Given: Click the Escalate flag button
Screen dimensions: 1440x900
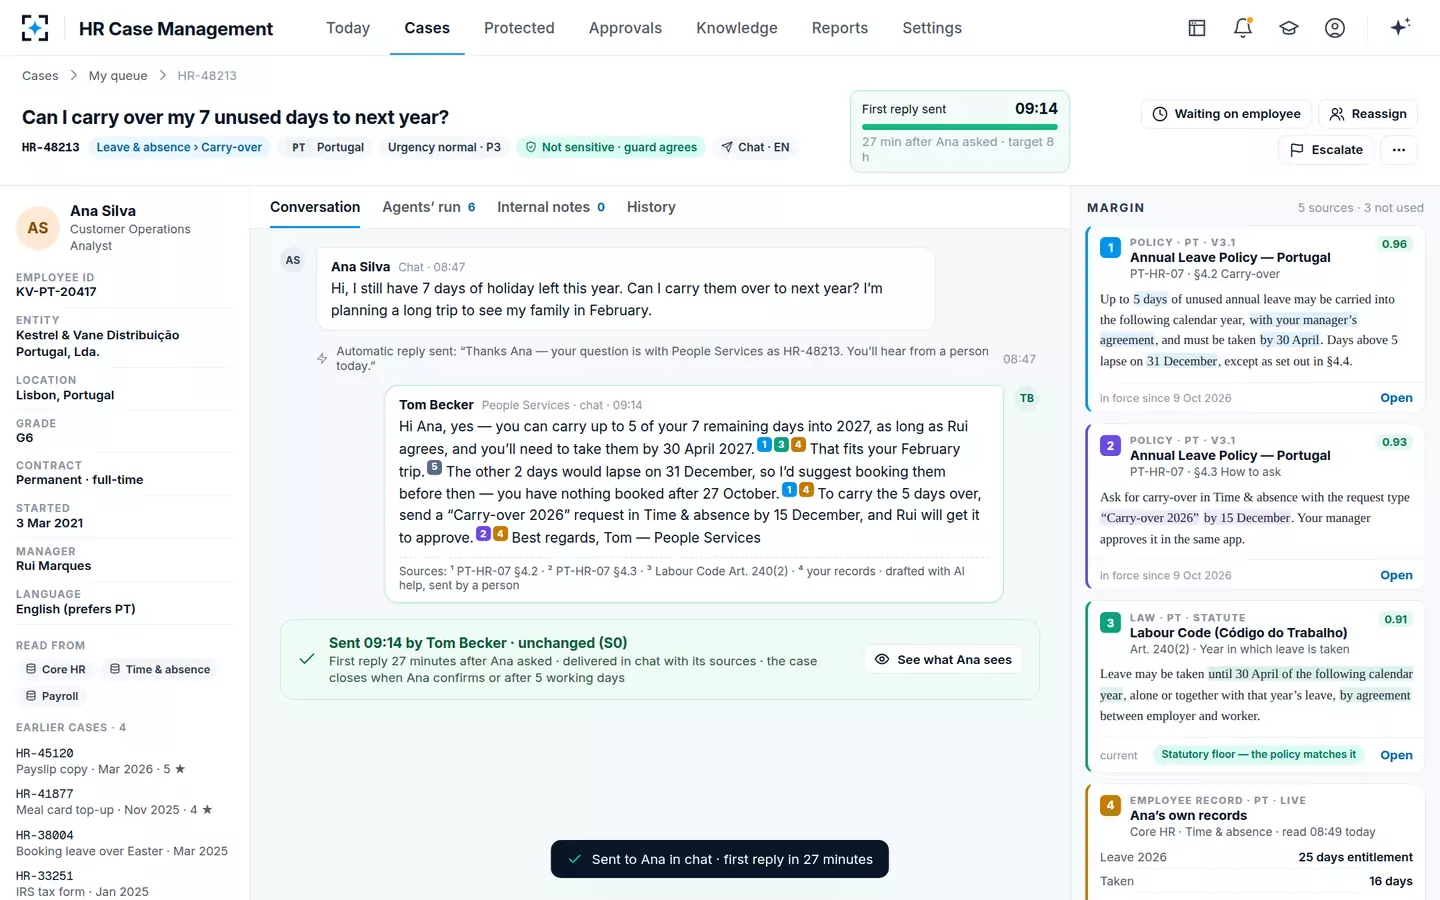Looking at the screenshot, I should (1326, 150).
